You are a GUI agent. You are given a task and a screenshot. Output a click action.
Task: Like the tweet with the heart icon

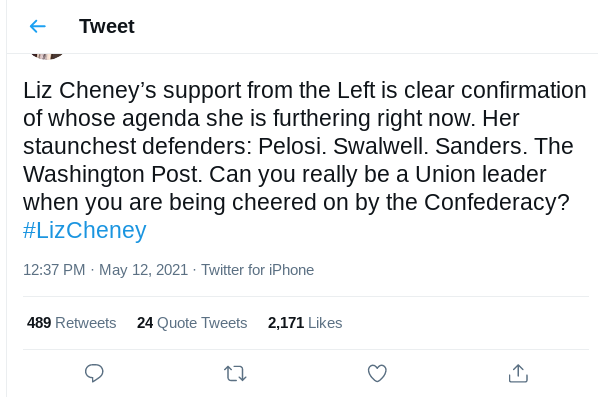pos(377,373)
